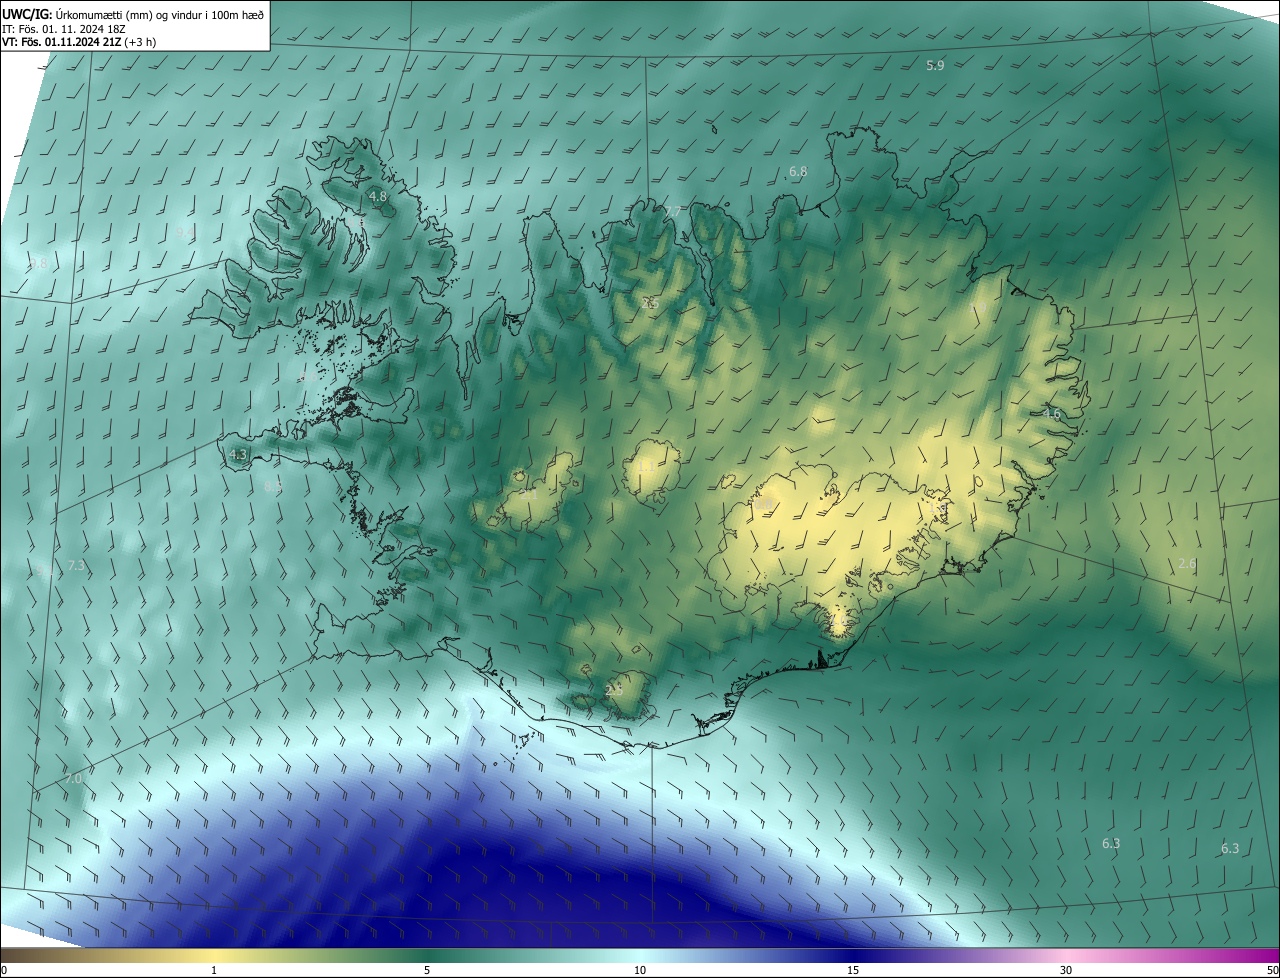This screenshot has width=1280, height=978.
Task: Click the 4.6 value in the Eastfjords
Action: click(1052, 414)
